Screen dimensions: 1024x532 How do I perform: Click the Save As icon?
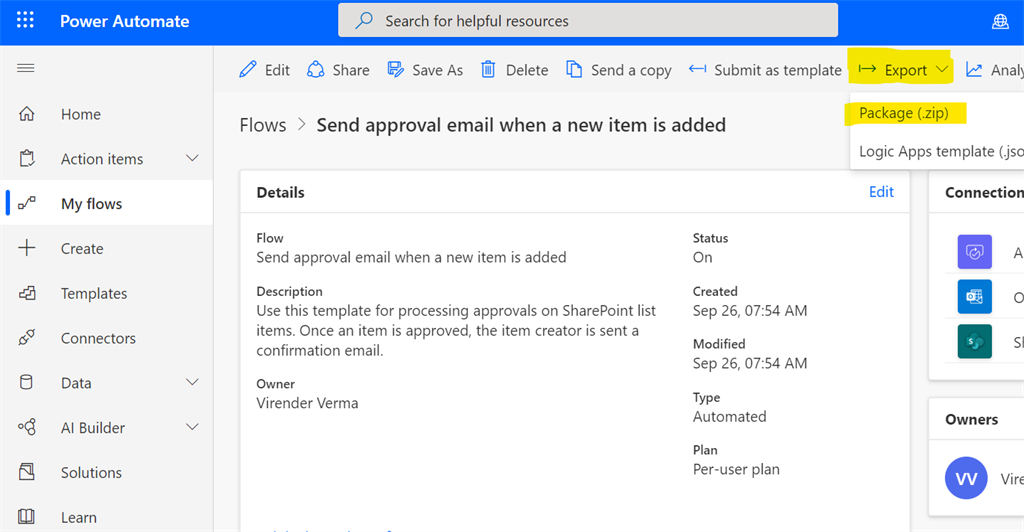396,69
